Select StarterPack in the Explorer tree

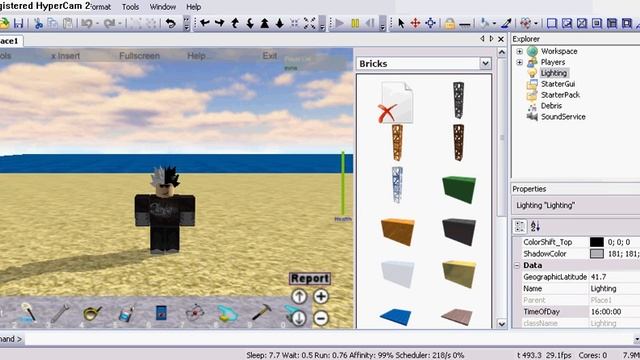[560, 95]
